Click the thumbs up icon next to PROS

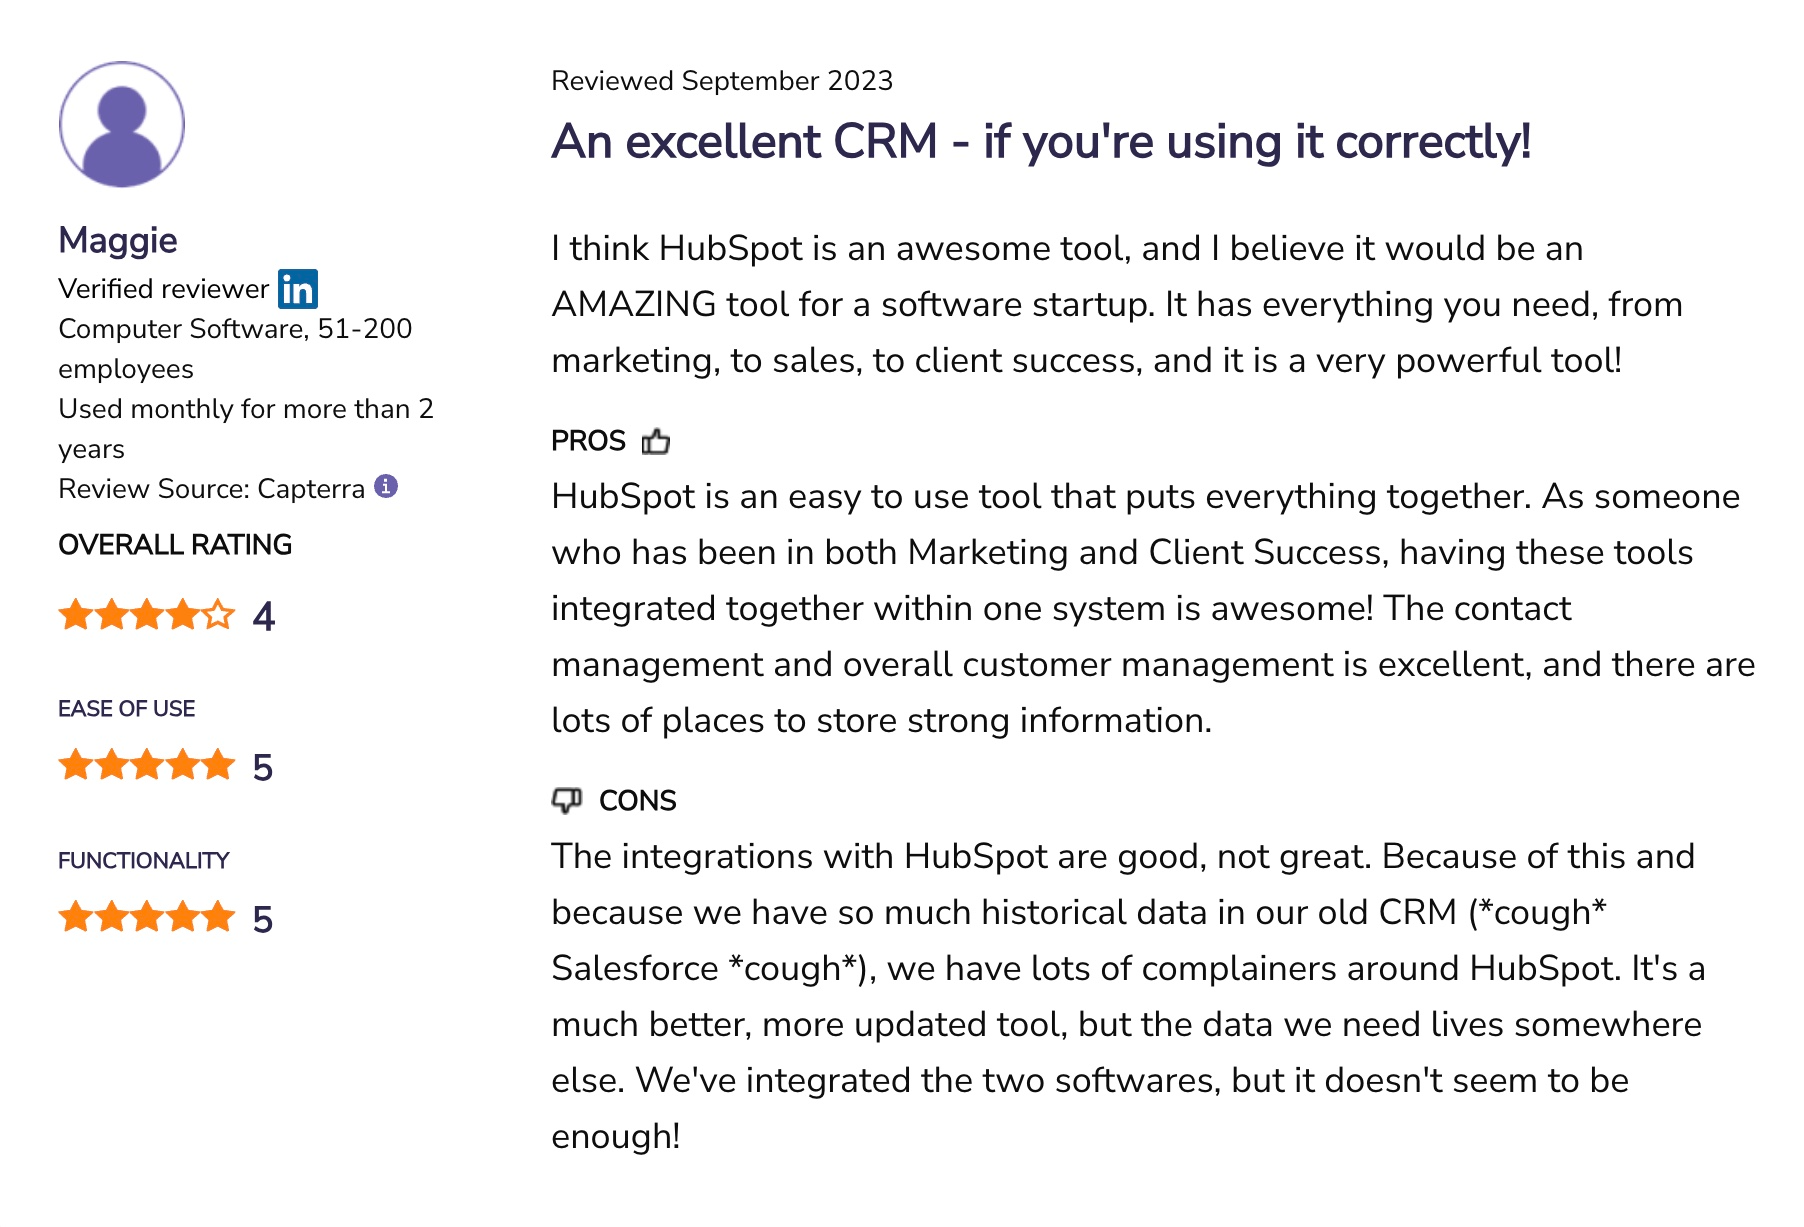point(656,440)
